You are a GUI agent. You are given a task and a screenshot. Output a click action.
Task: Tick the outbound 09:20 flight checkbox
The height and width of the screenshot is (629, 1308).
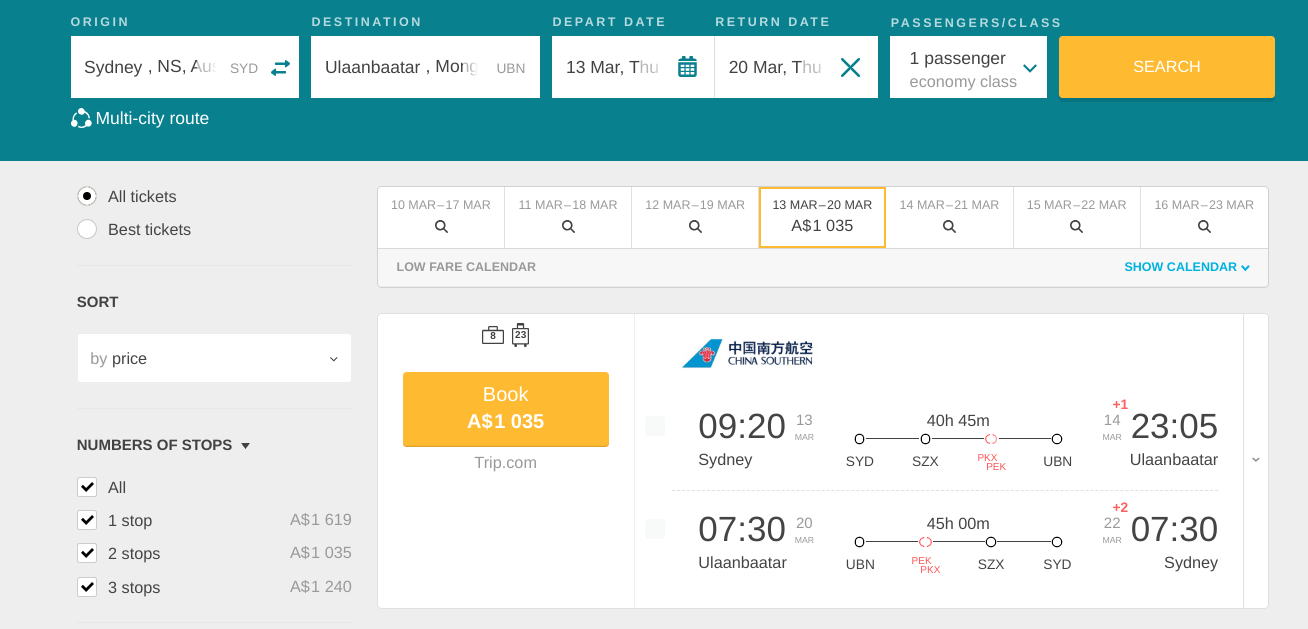[655, 426]
